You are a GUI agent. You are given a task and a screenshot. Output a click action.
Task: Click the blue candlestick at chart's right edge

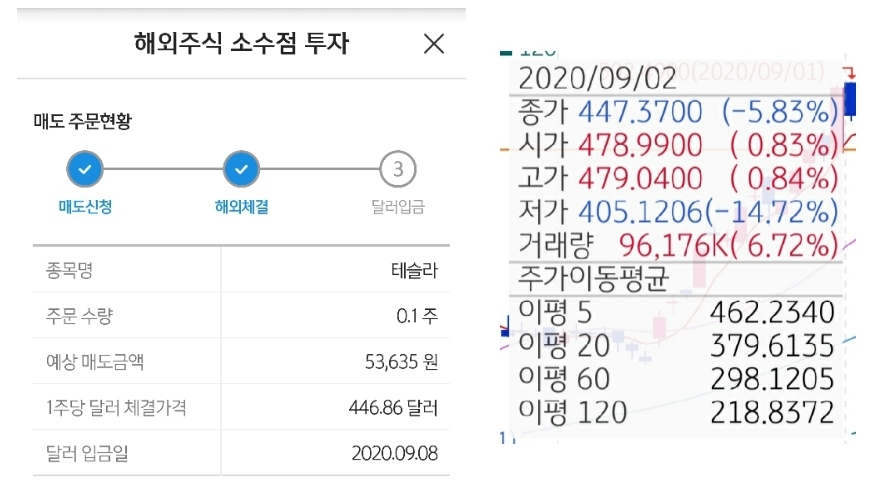[x=850, y=99]
